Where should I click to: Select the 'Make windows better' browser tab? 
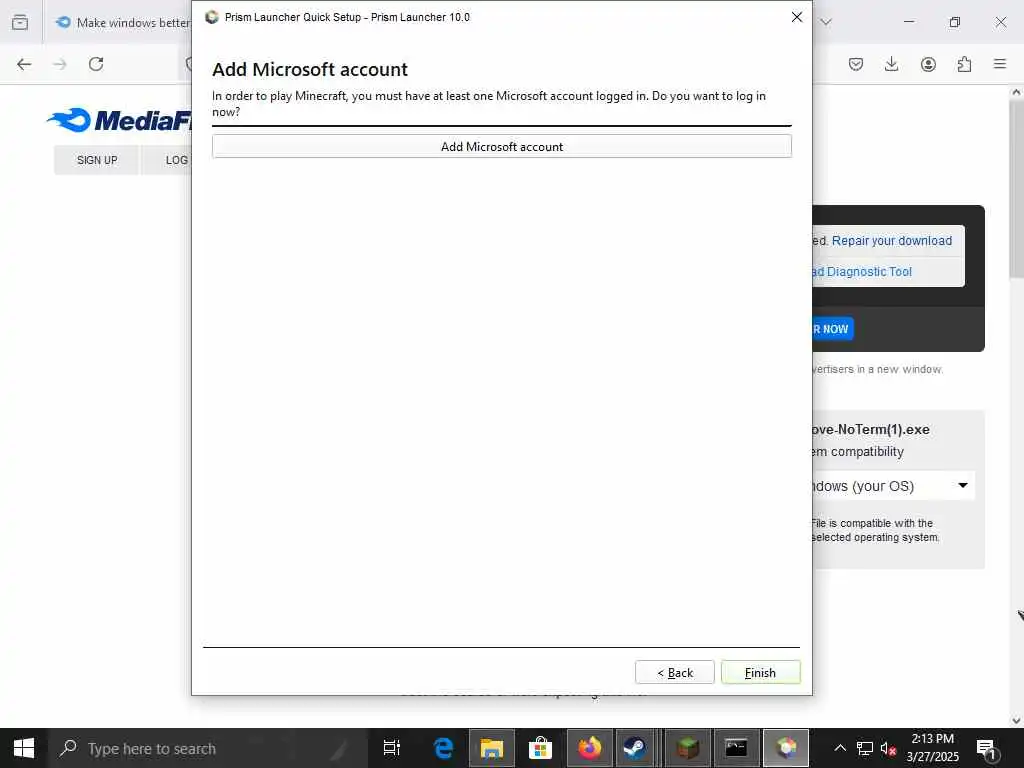(124, 22)
